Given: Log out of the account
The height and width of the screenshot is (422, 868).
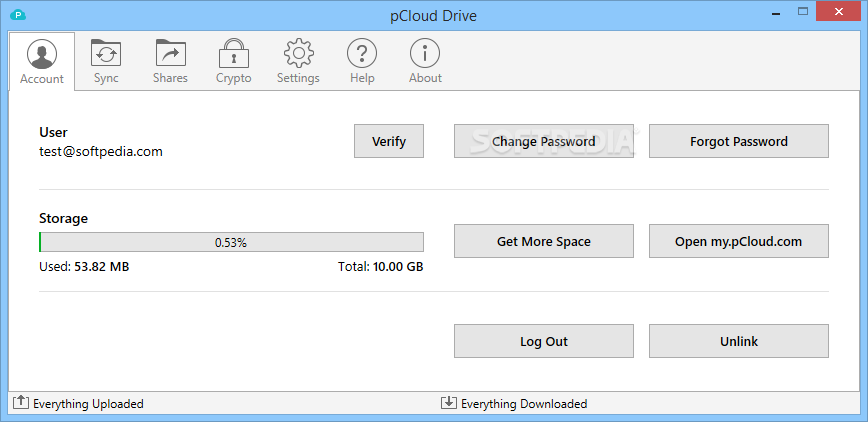Looking at the screenshot, I should point(544,341).
